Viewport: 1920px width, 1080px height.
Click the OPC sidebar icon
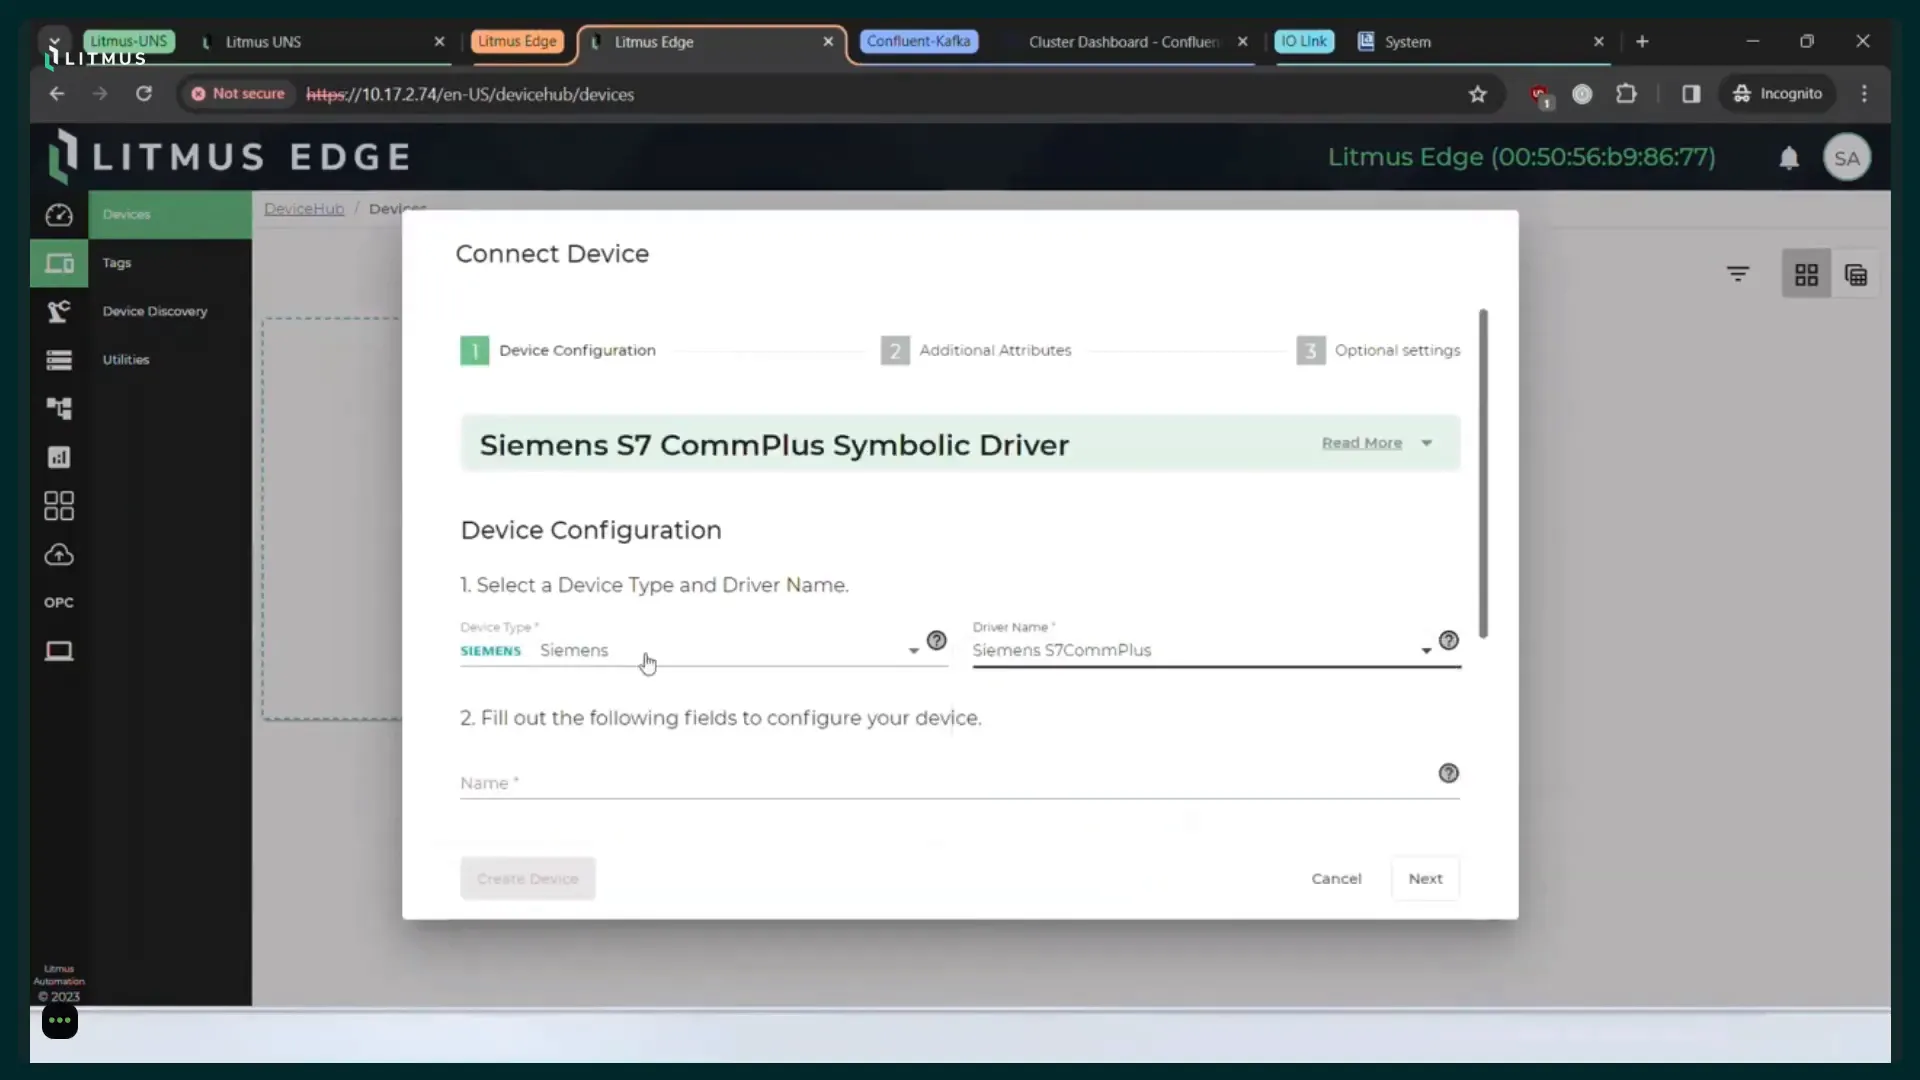pos(59,603)
